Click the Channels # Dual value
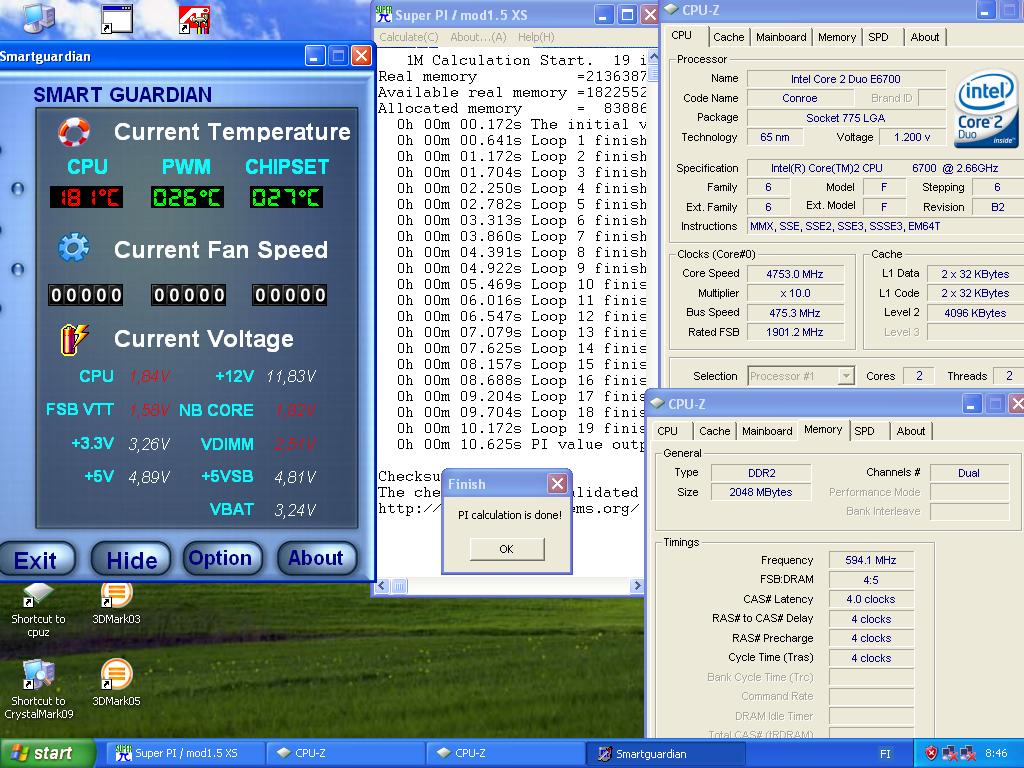This screenshot has height=768, width=1024. tap(969, 473)
